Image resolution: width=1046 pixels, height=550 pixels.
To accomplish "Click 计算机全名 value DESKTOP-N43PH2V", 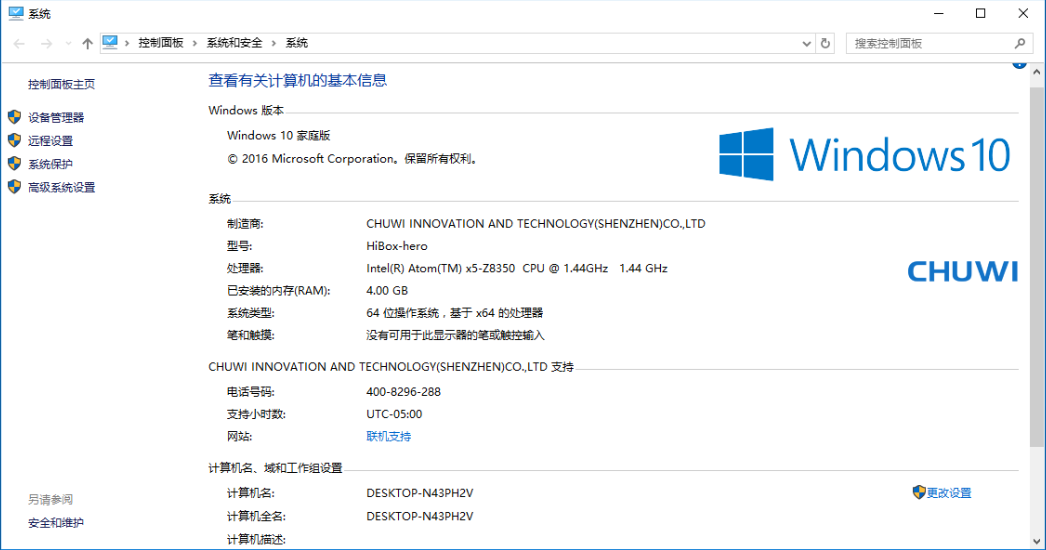I will (x=420, y=517).
